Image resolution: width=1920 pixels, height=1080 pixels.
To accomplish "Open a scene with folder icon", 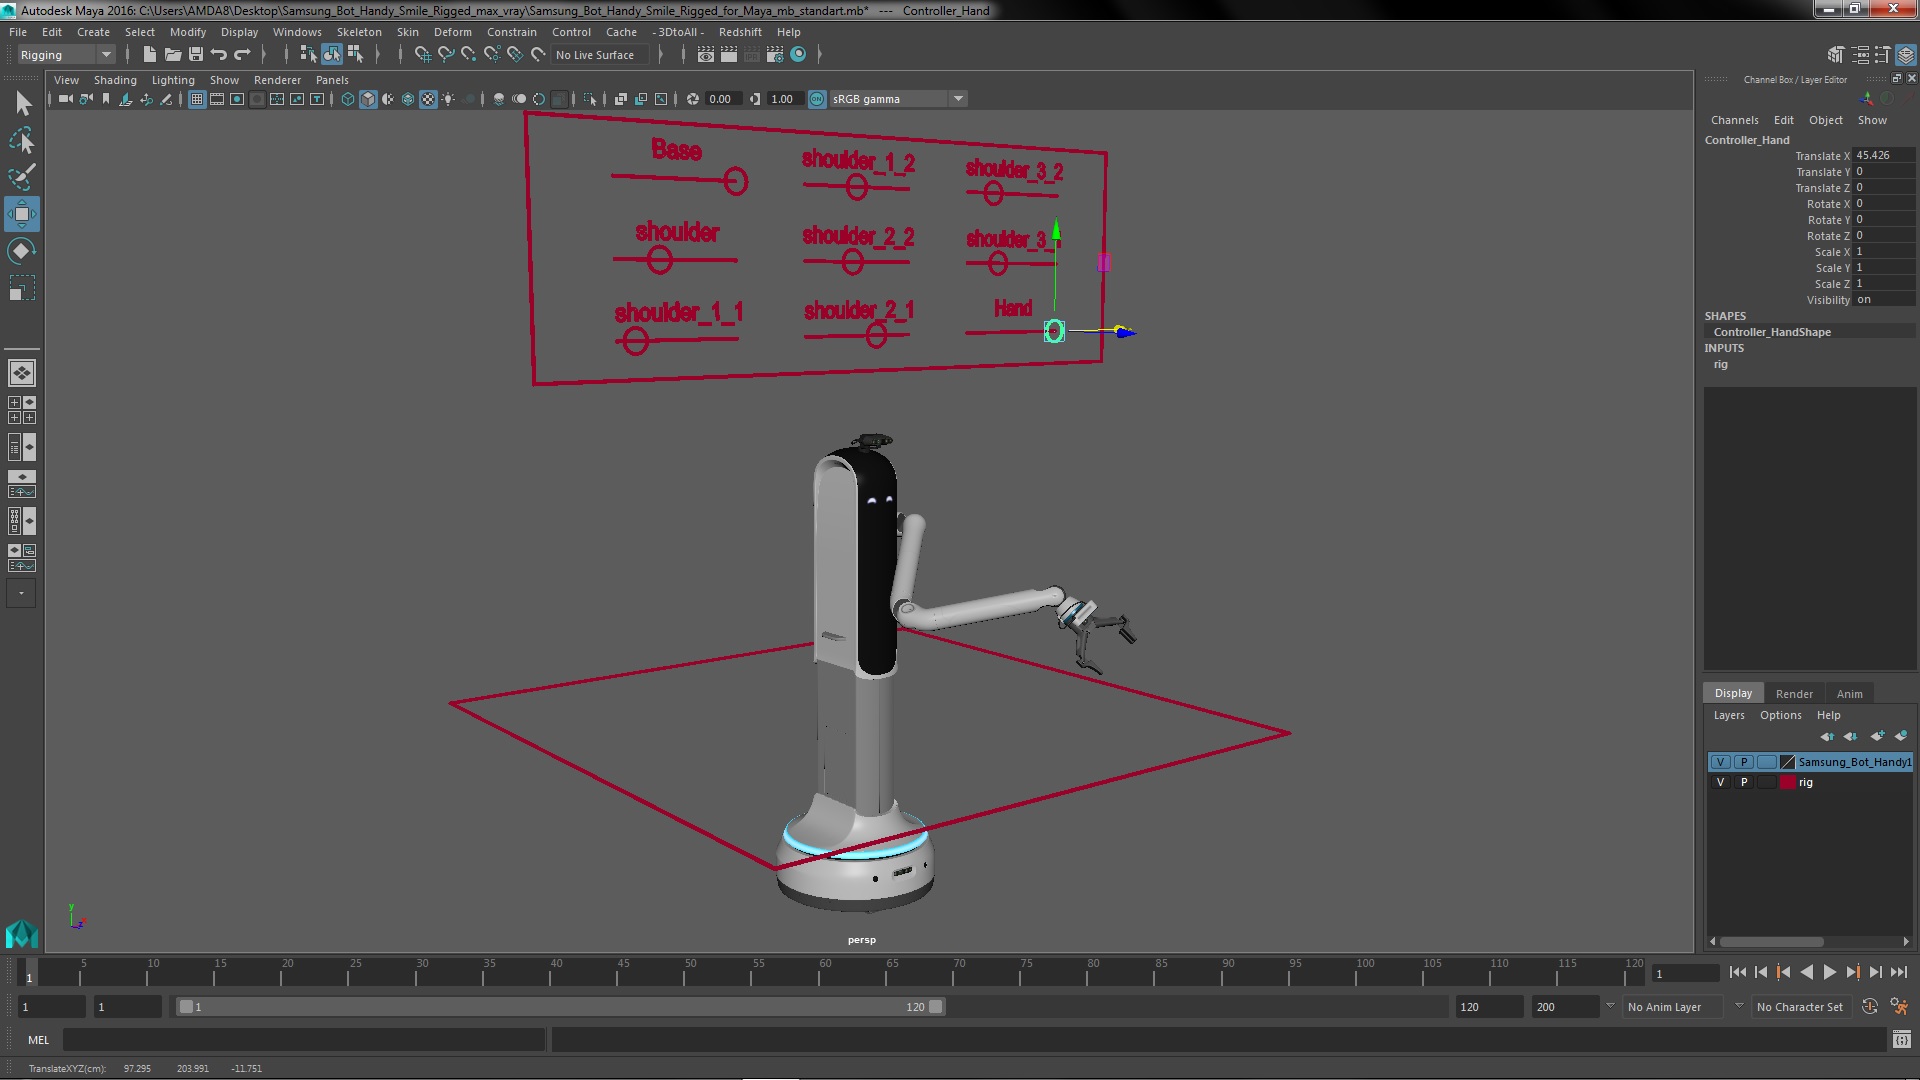I will pos(172,54).
